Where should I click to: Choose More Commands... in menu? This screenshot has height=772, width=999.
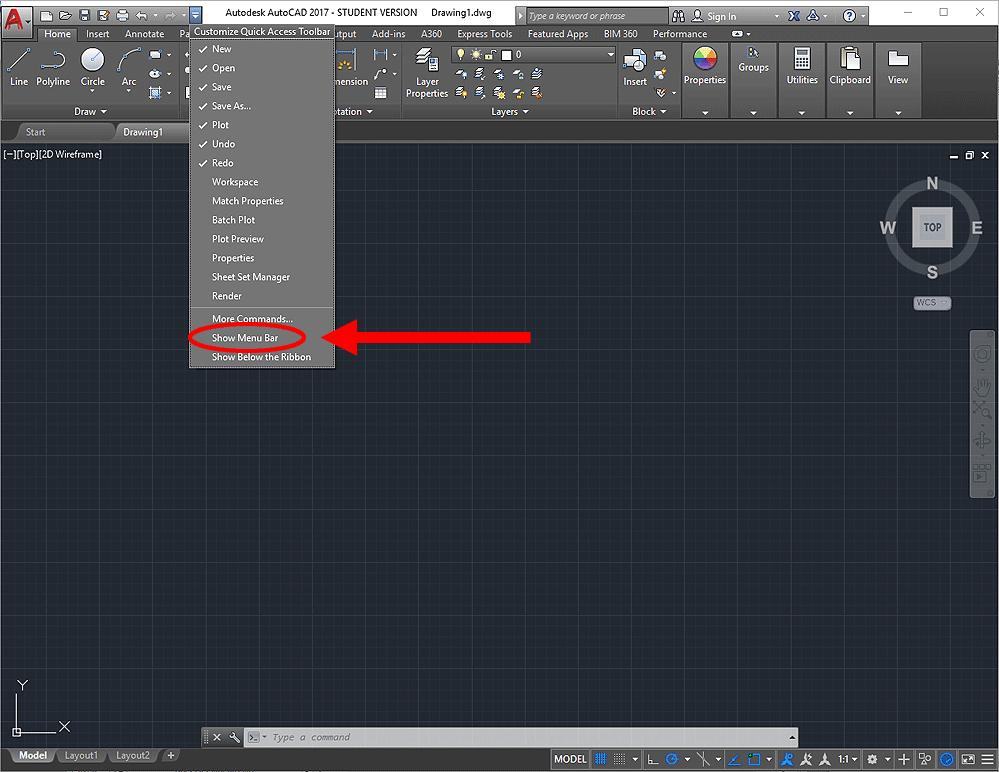(x=262, y=319)
